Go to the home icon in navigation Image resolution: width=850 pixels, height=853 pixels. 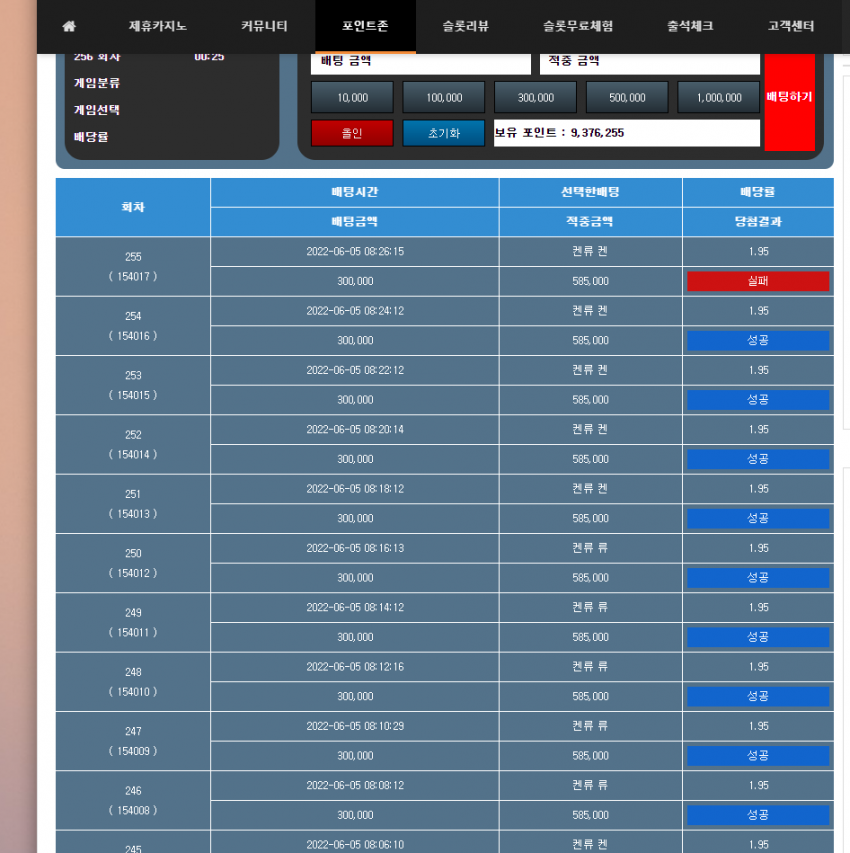(69, 26)
